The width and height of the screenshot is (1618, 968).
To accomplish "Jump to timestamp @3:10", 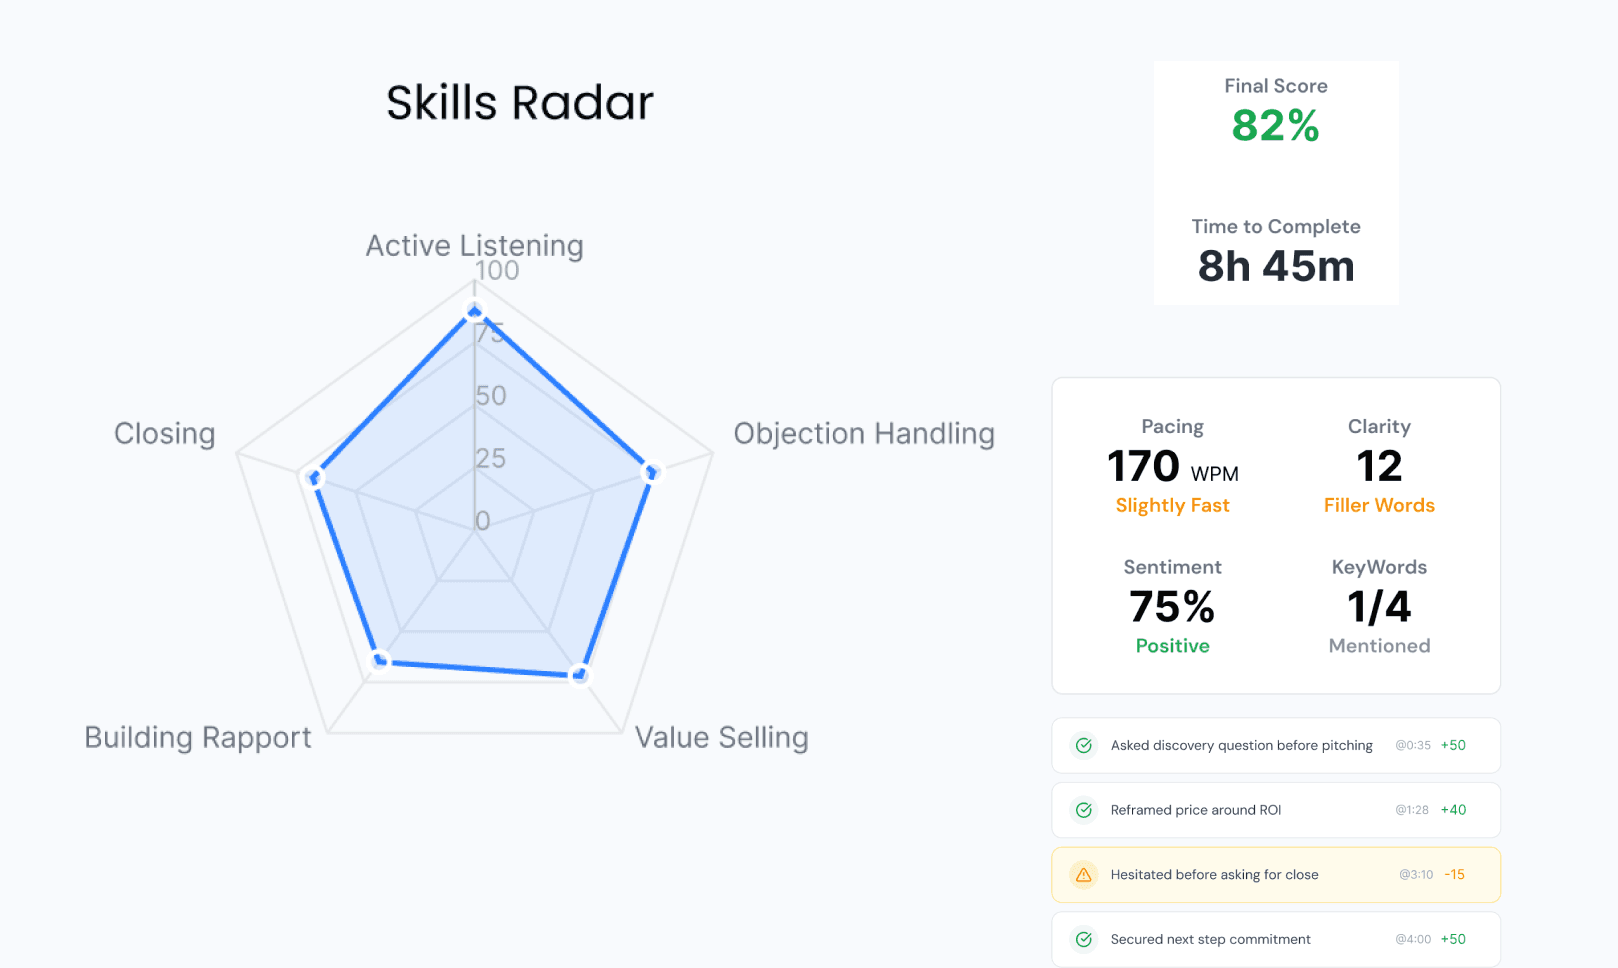I will pyautogui.click(x=1416, y=875).
